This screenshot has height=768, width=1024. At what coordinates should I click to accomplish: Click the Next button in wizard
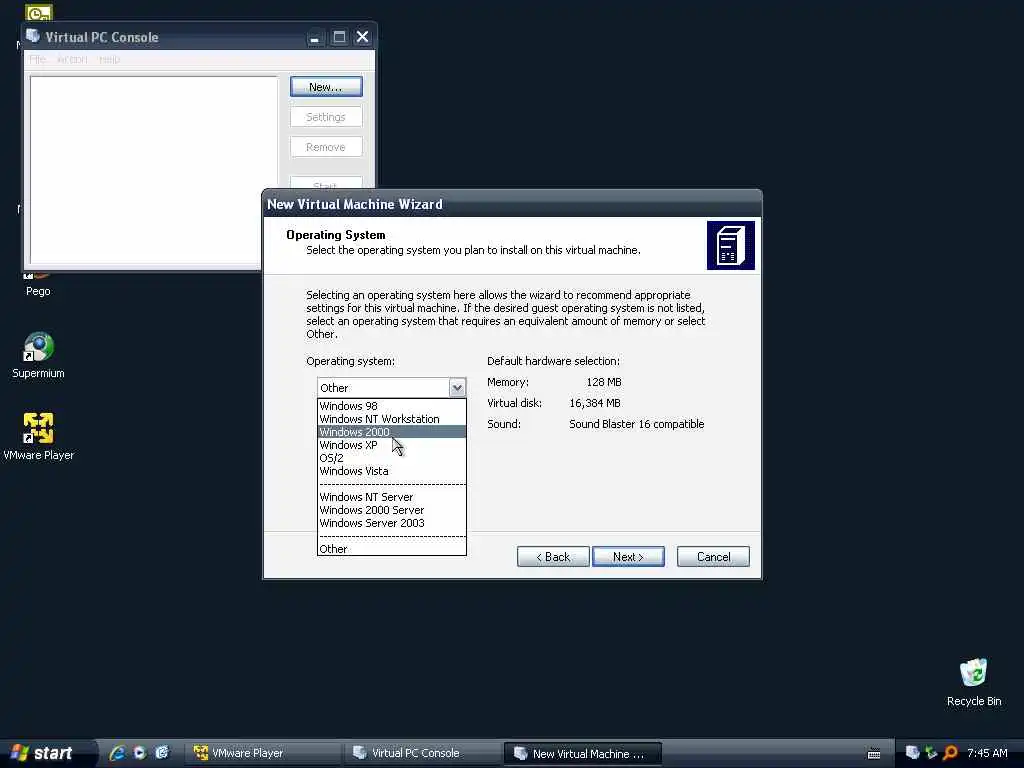pyautogui.click(x=628, y=556)
